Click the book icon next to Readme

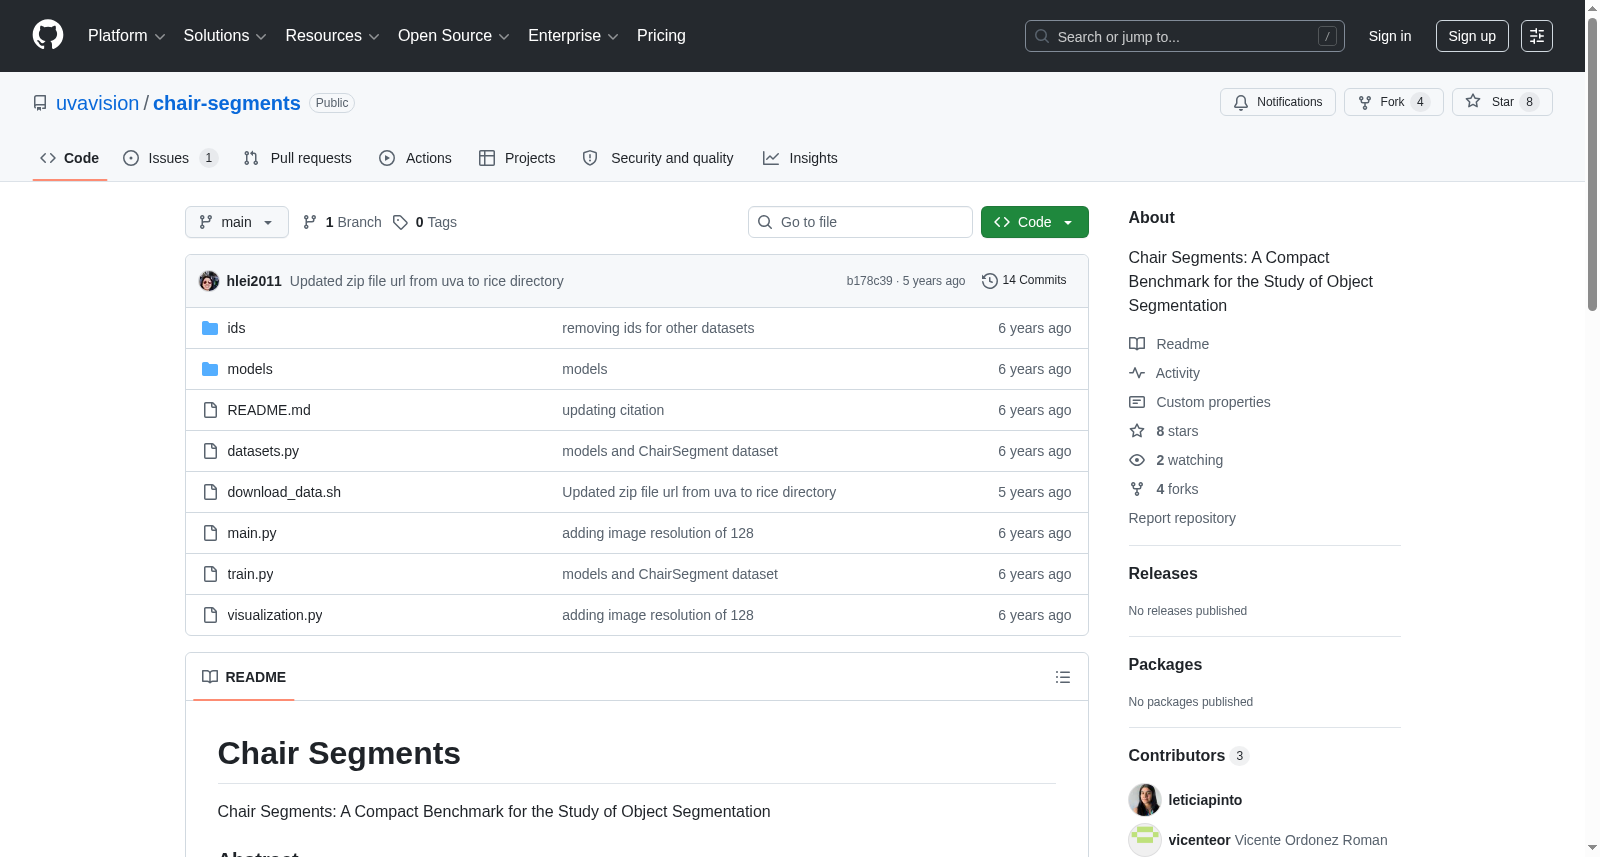1137,344
